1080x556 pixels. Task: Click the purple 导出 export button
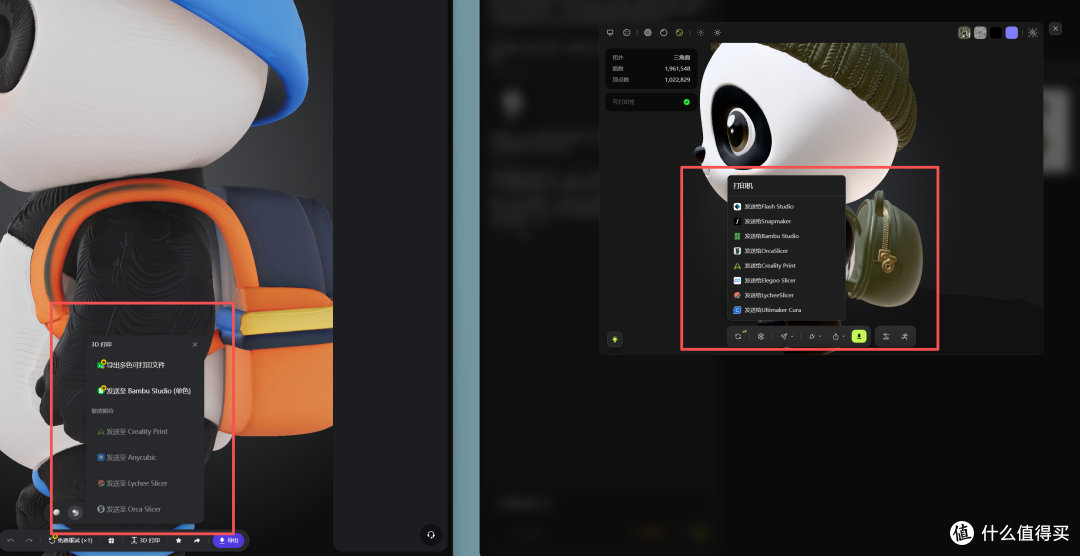click(228, 541)
